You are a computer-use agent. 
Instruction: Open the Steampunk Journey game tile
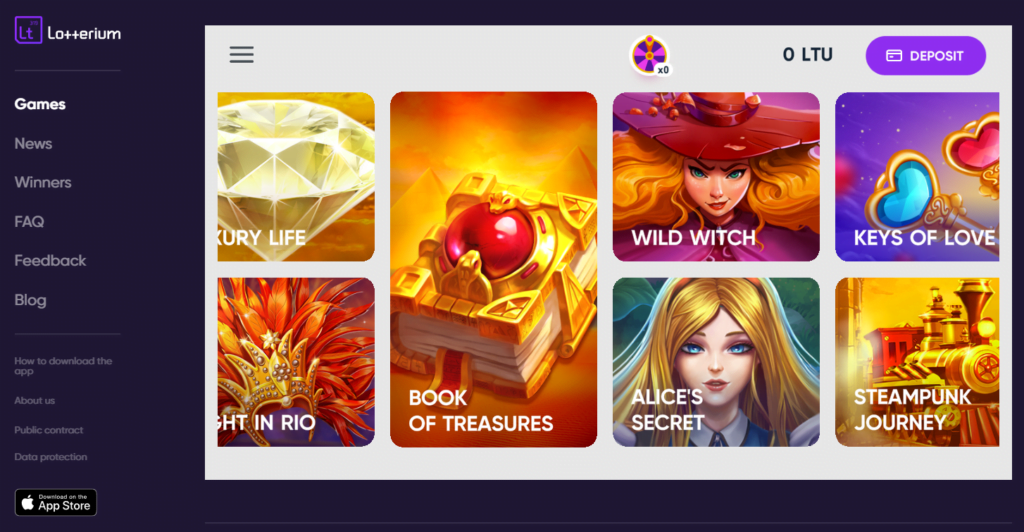917,362
